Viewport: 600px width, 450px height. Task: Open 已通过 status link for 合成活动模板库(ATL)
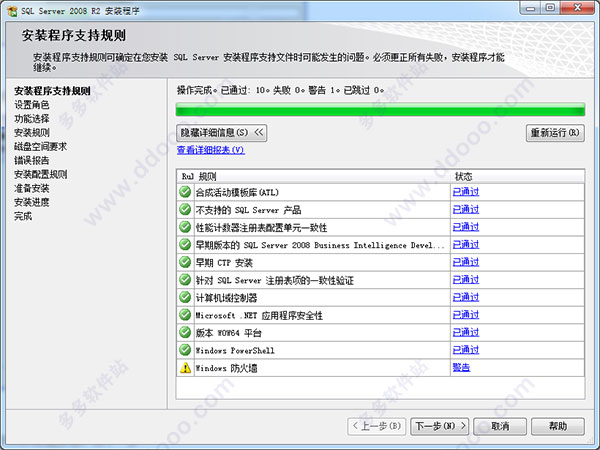click(466, 192)
